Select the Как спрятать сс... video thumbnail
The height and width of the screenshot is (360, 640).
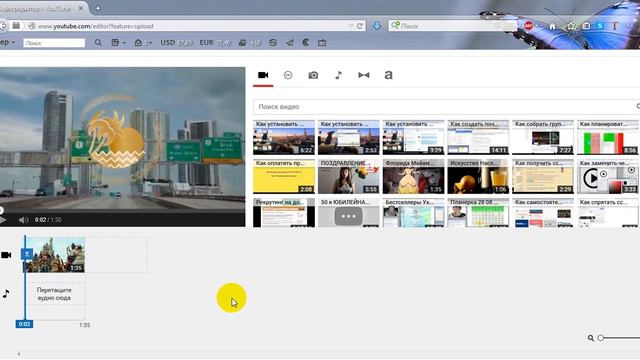(608, 213)
